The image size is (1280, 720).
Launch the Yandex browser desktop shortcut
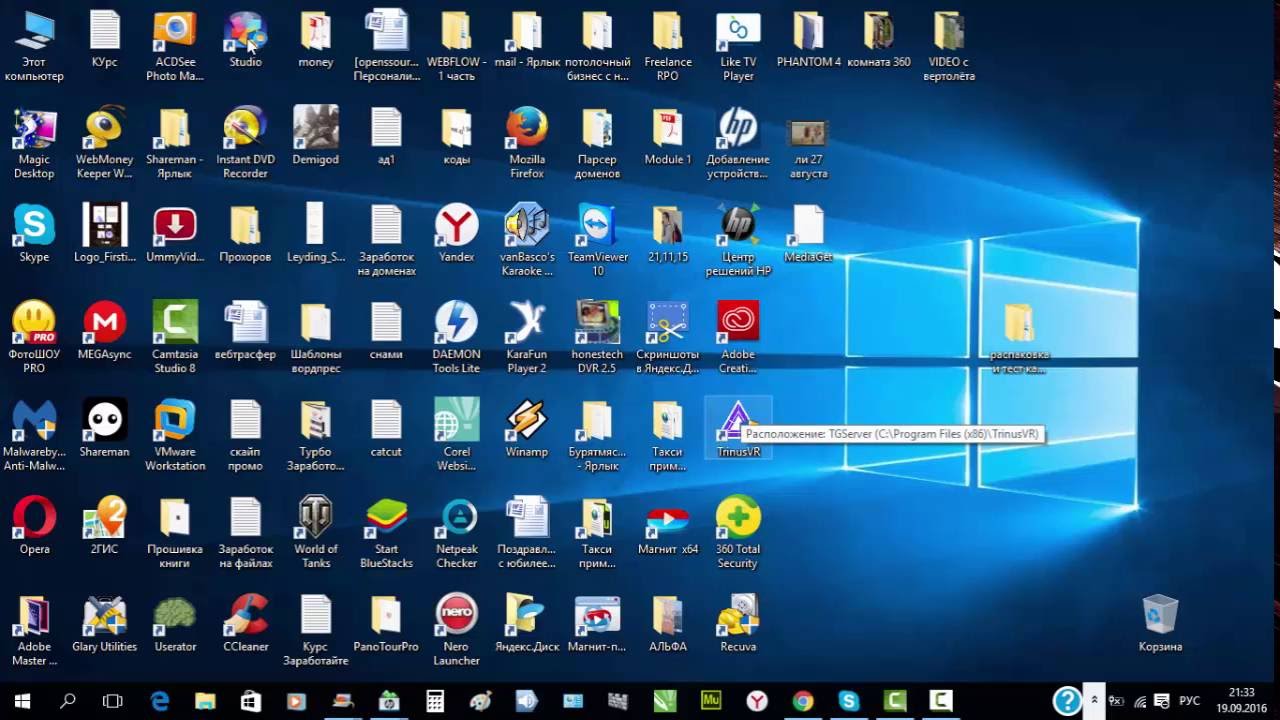[x=456, y=234]
